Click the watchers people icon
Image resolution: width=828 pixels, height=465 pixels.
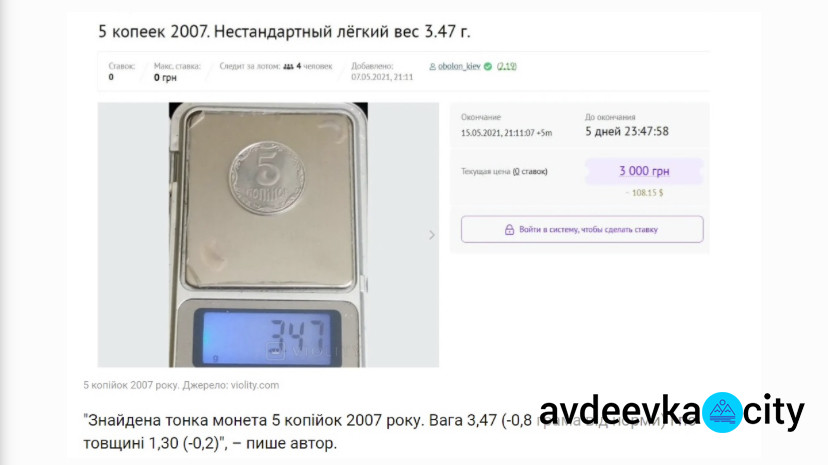288,67
